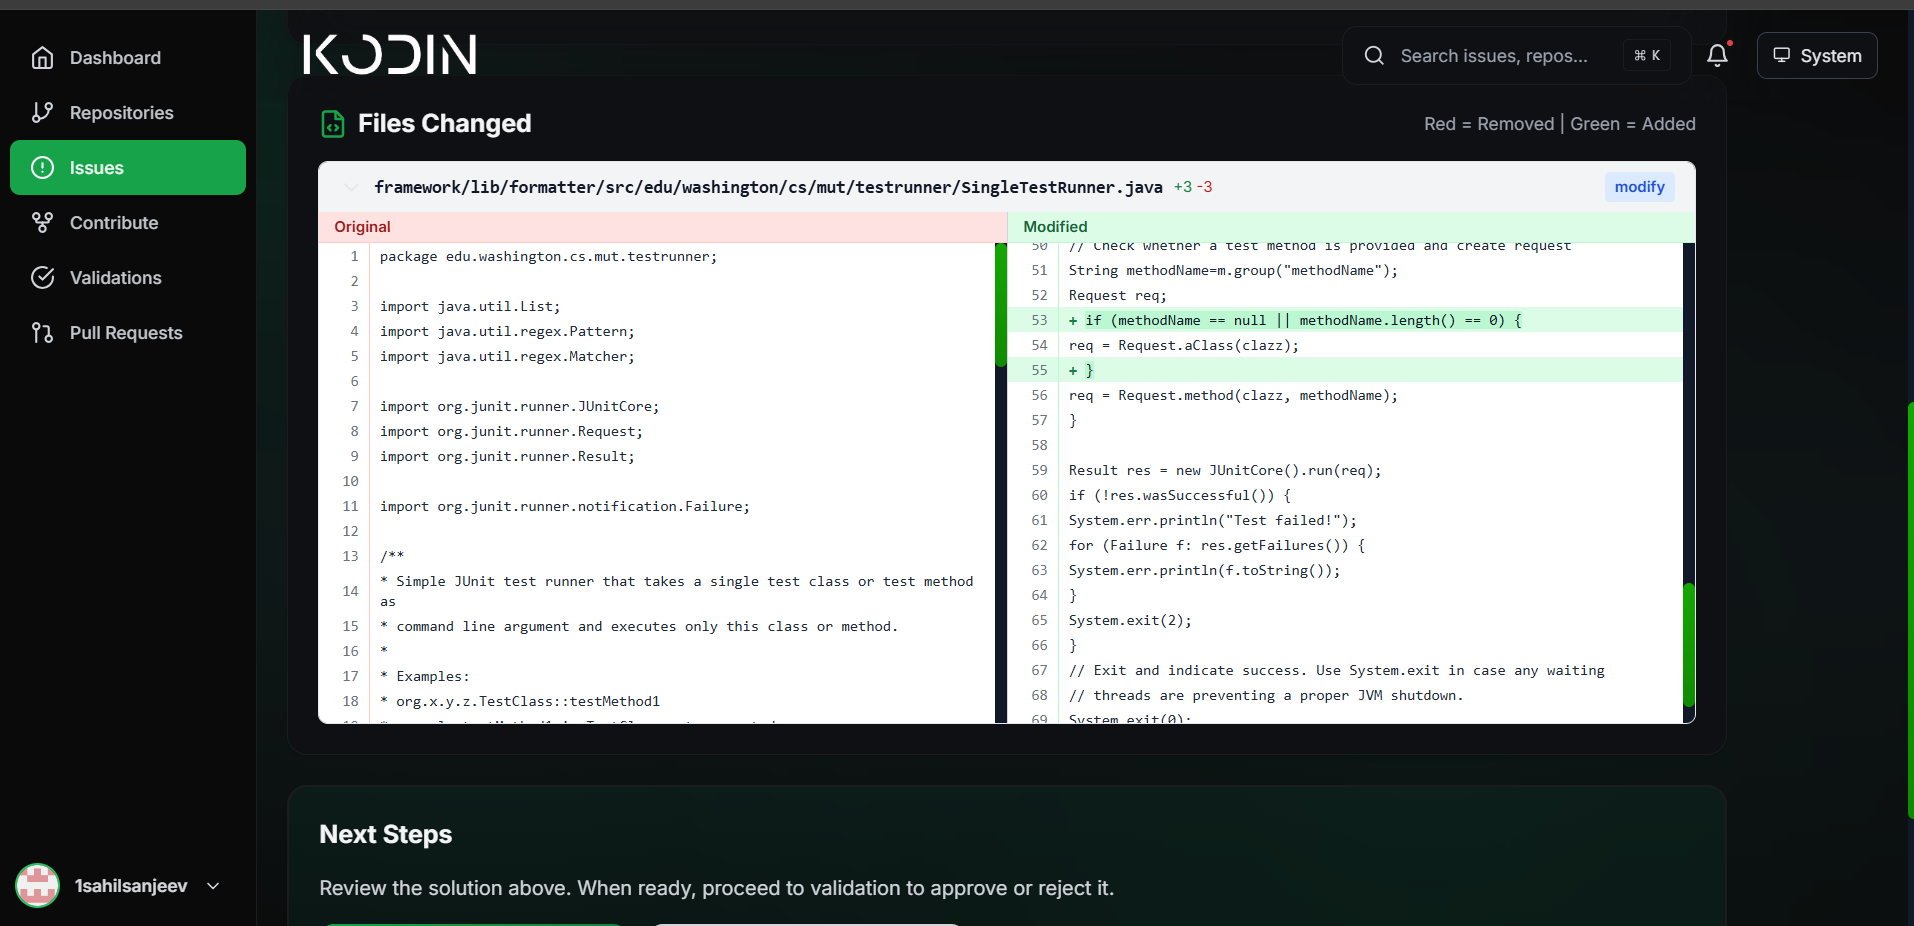Expand the 1sahilsanjeev account menu chevron
The width and height of the screenshot is (1914, 926).
[213, 886]
